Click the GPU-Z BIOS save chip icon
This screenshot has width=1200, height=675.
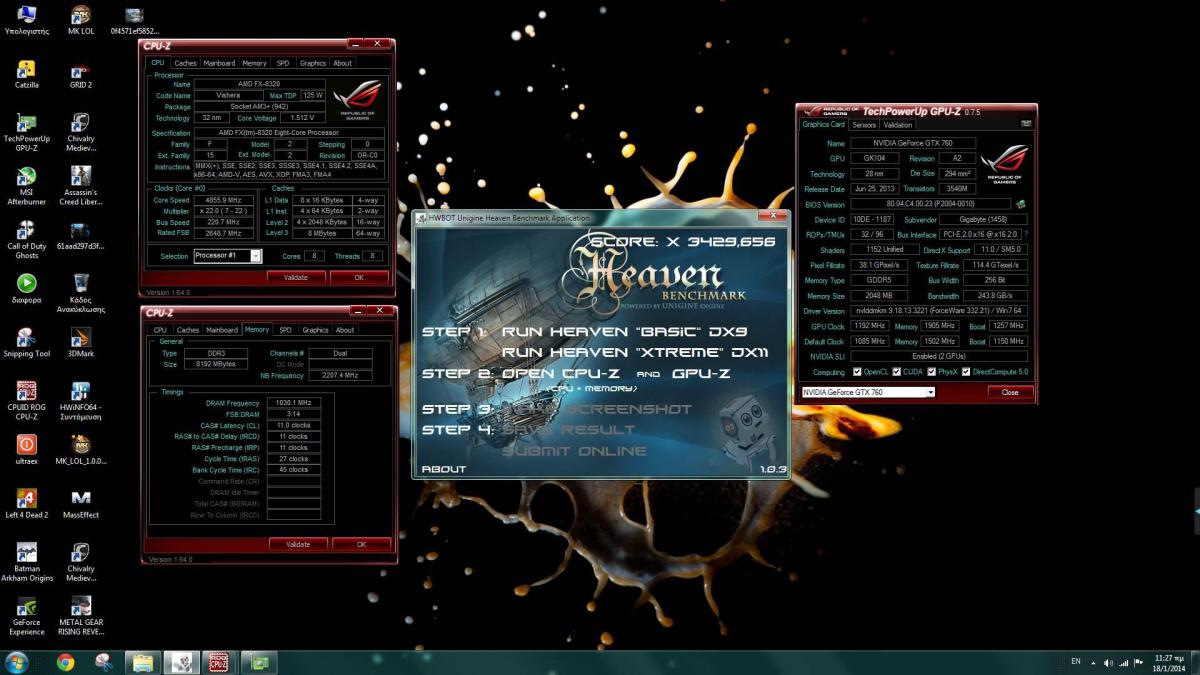[x=1020, y=204]
